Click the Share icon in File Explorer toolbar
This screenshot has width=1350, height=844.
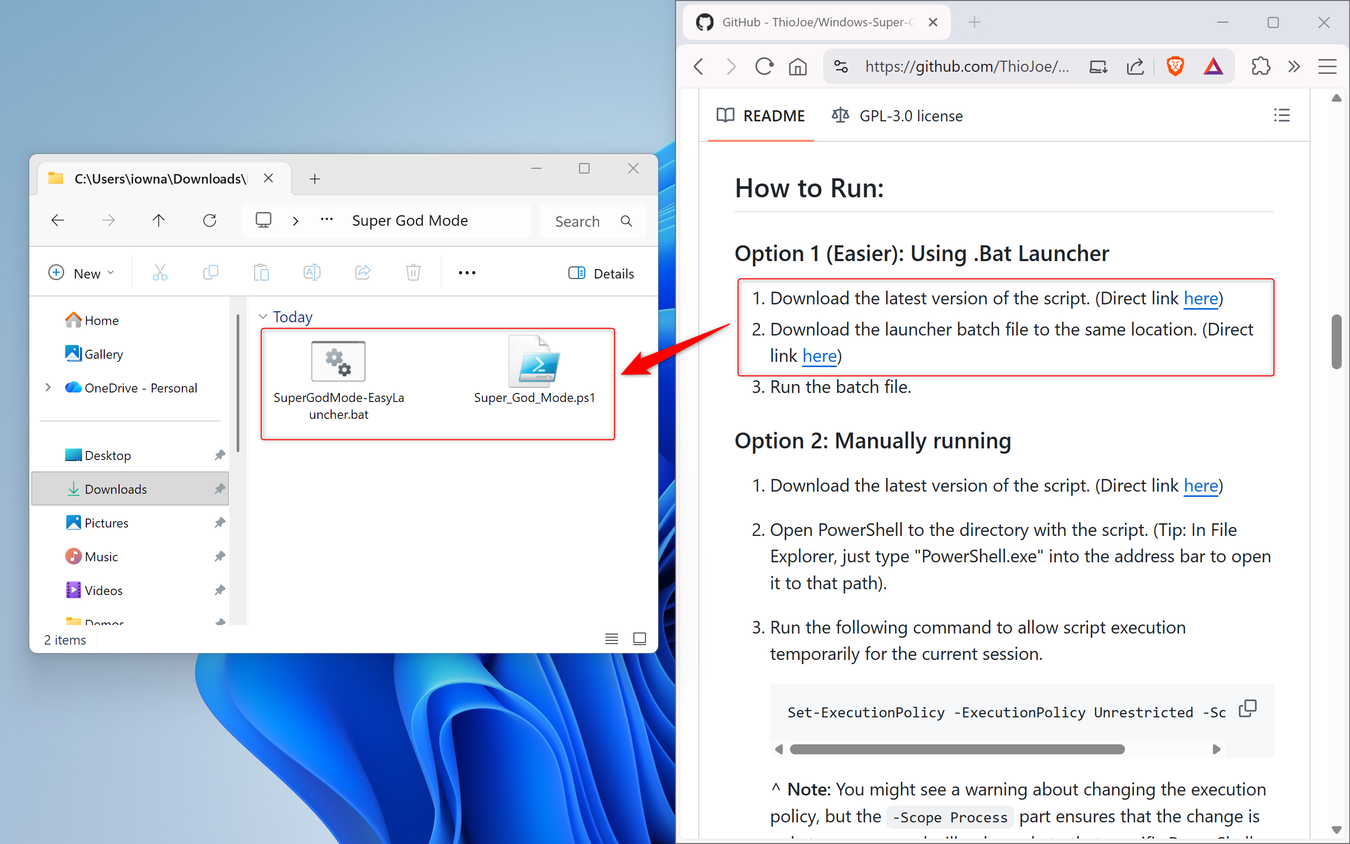[x=363, y=273]
